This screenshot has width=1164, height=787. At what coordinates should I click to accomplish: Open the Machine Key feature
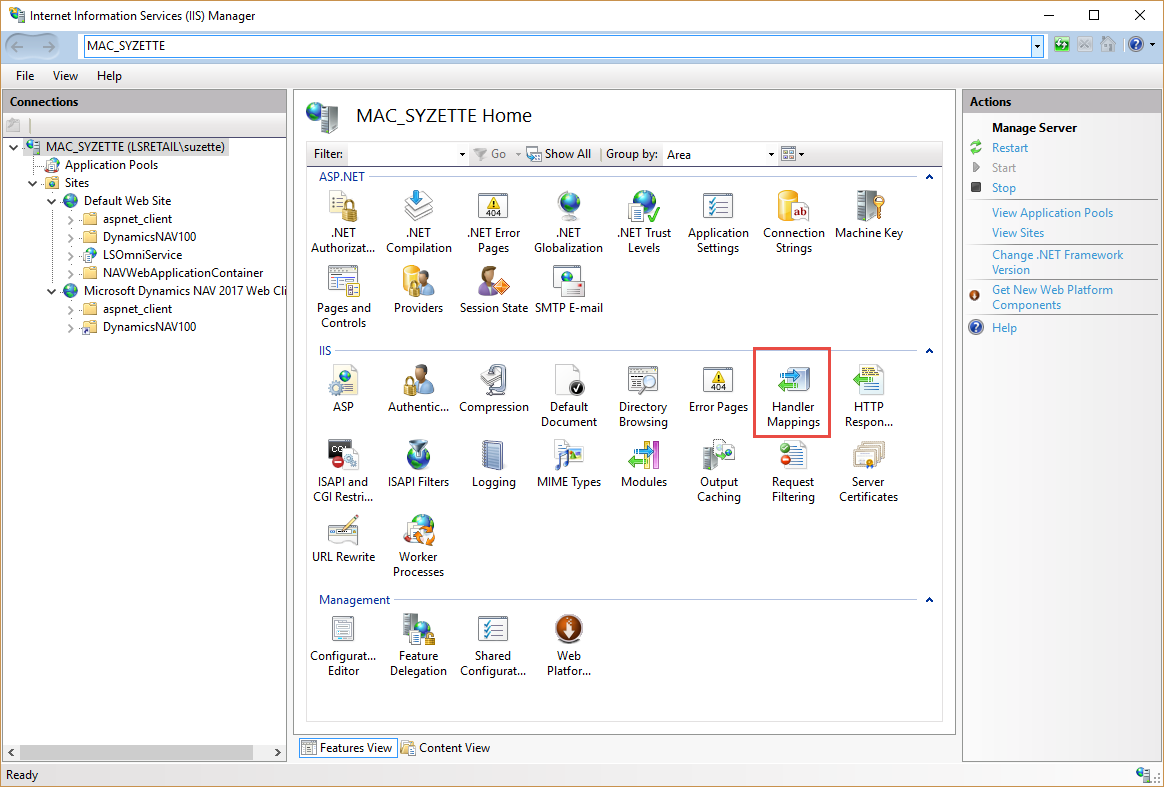point(868,215)
